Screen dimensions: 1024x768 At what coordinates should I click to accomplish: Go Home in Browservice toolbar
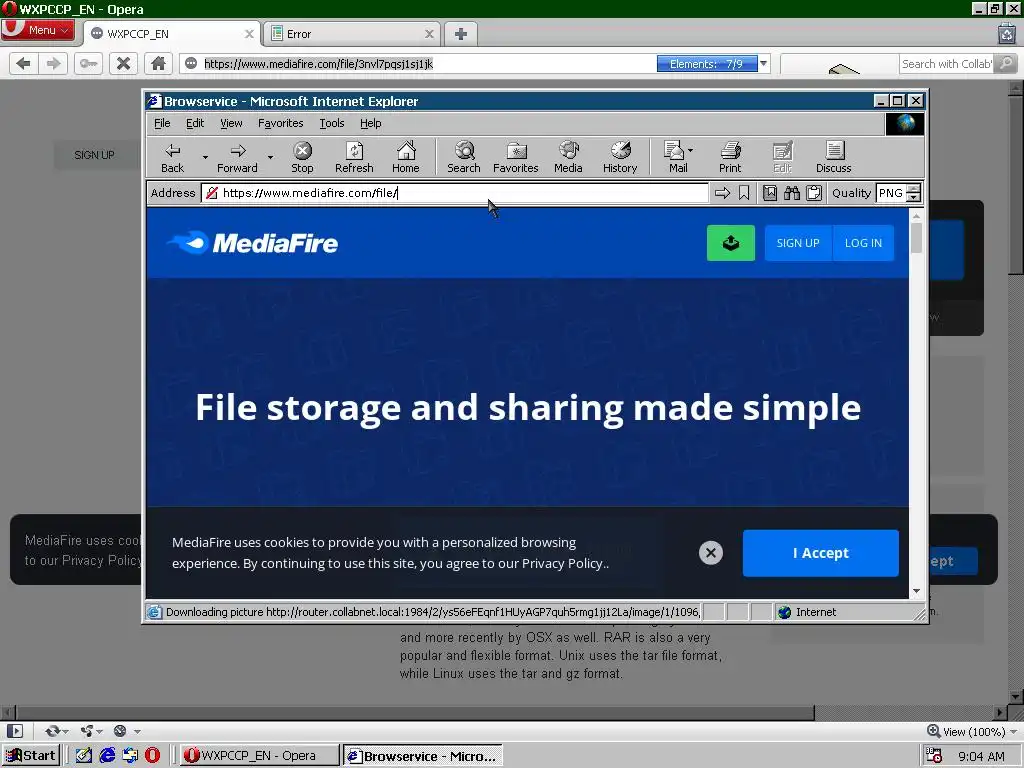tap(406, 158)
